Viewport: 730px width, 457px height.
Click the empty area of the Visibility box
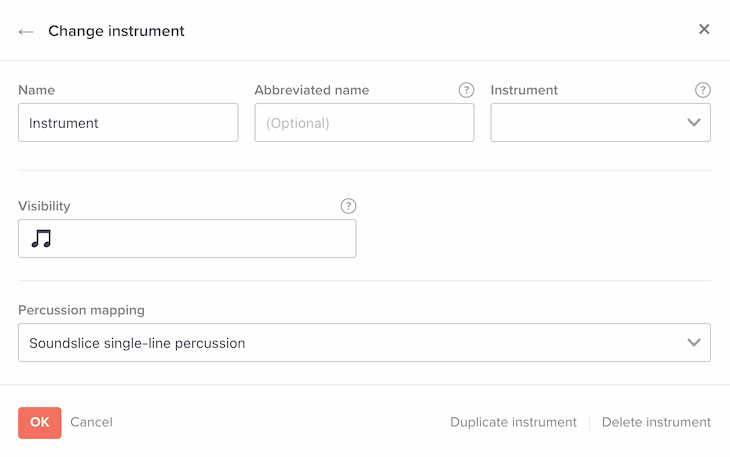200,239
